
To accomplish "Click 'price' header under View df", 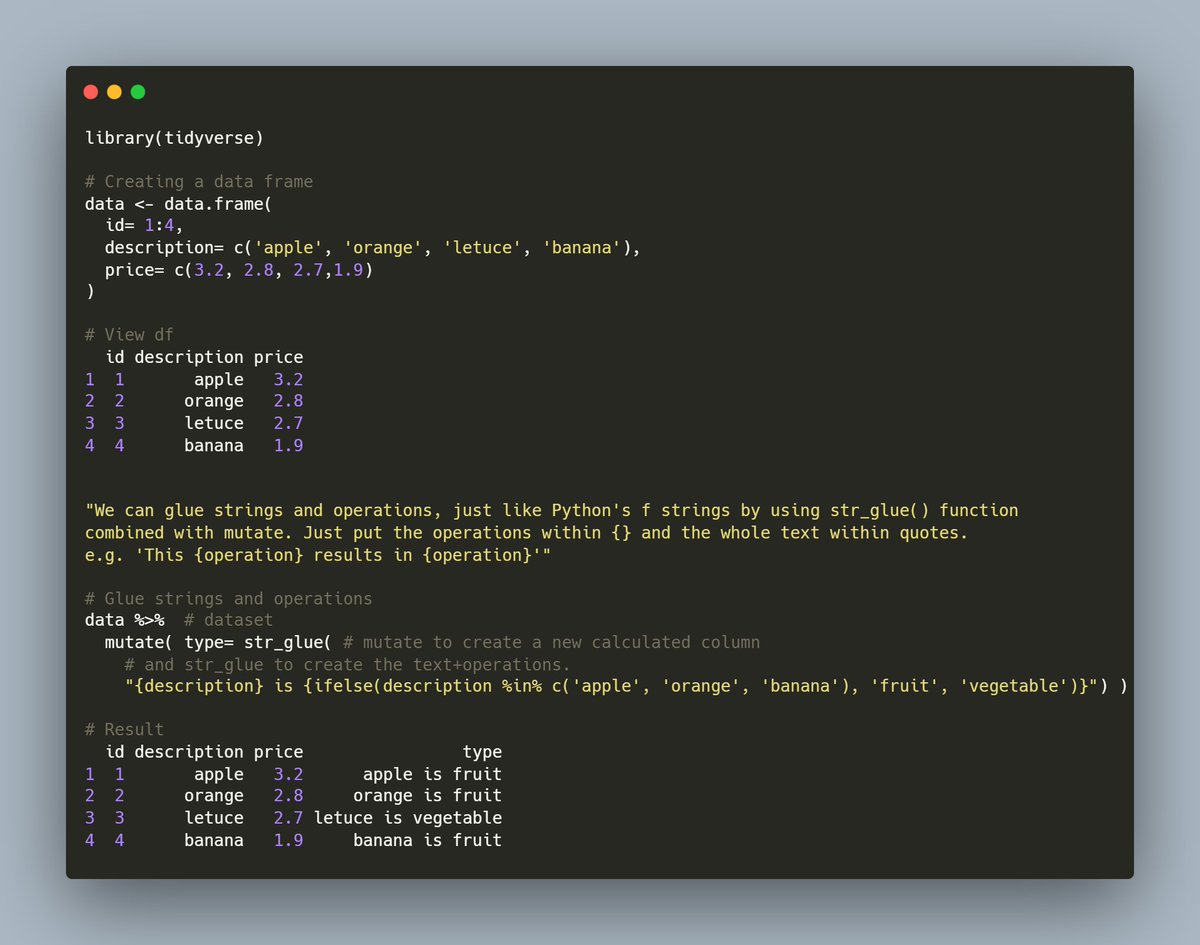I will (278, 357).
